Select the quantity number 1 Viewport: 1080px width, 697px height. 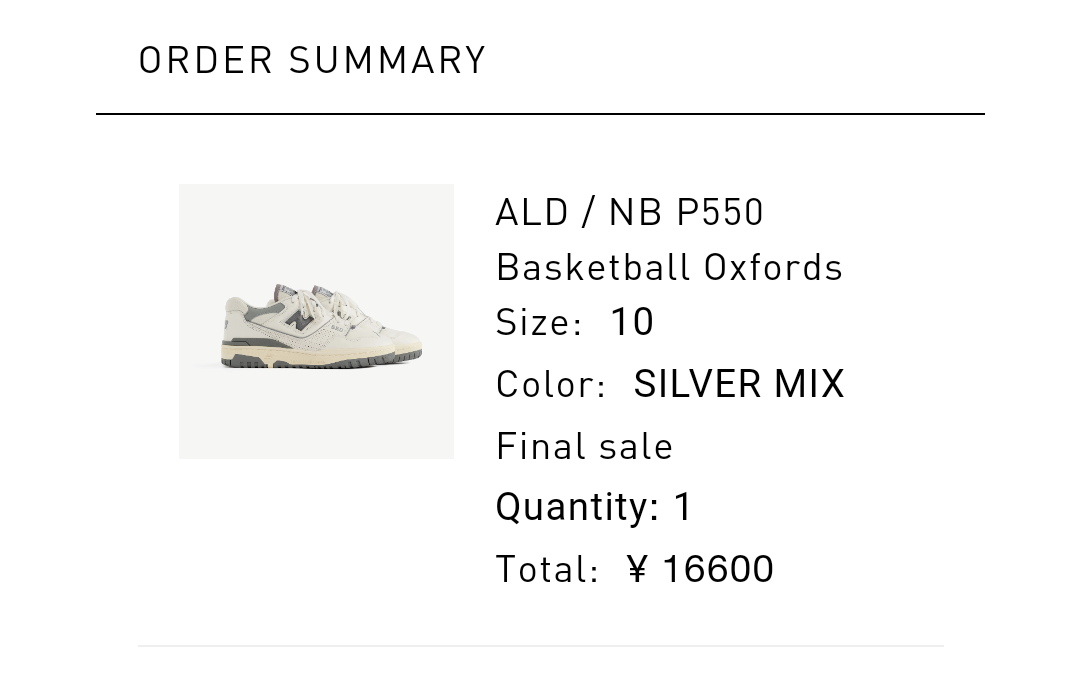pos(683,507)
